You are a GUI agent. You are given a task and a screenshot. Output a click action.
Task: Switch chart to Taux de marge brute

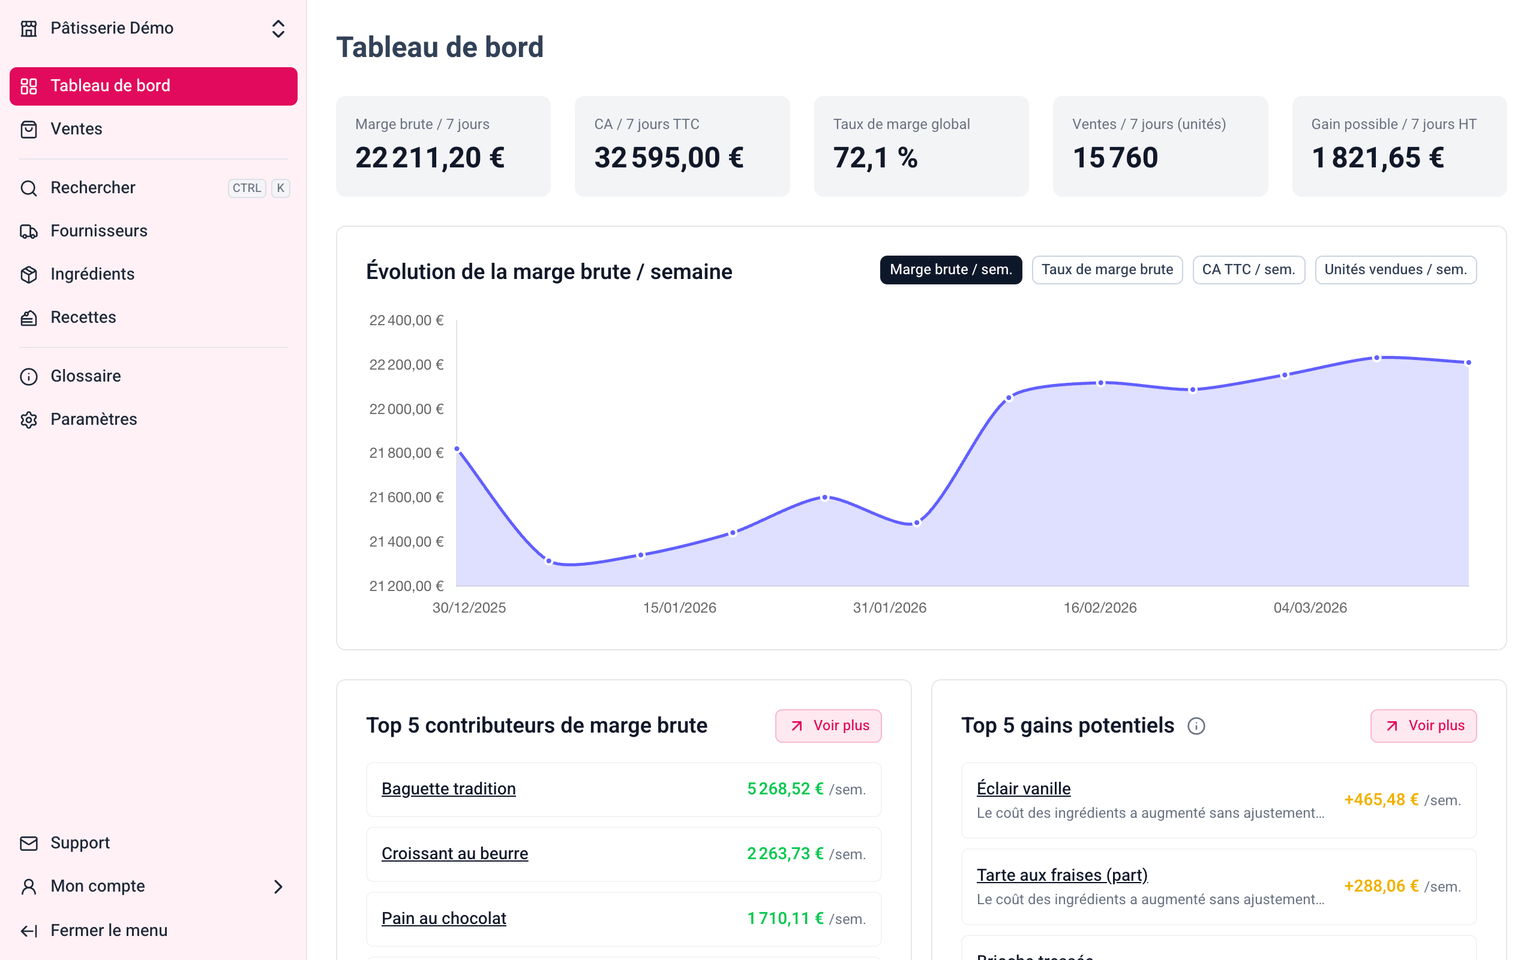click(1107, 270)
